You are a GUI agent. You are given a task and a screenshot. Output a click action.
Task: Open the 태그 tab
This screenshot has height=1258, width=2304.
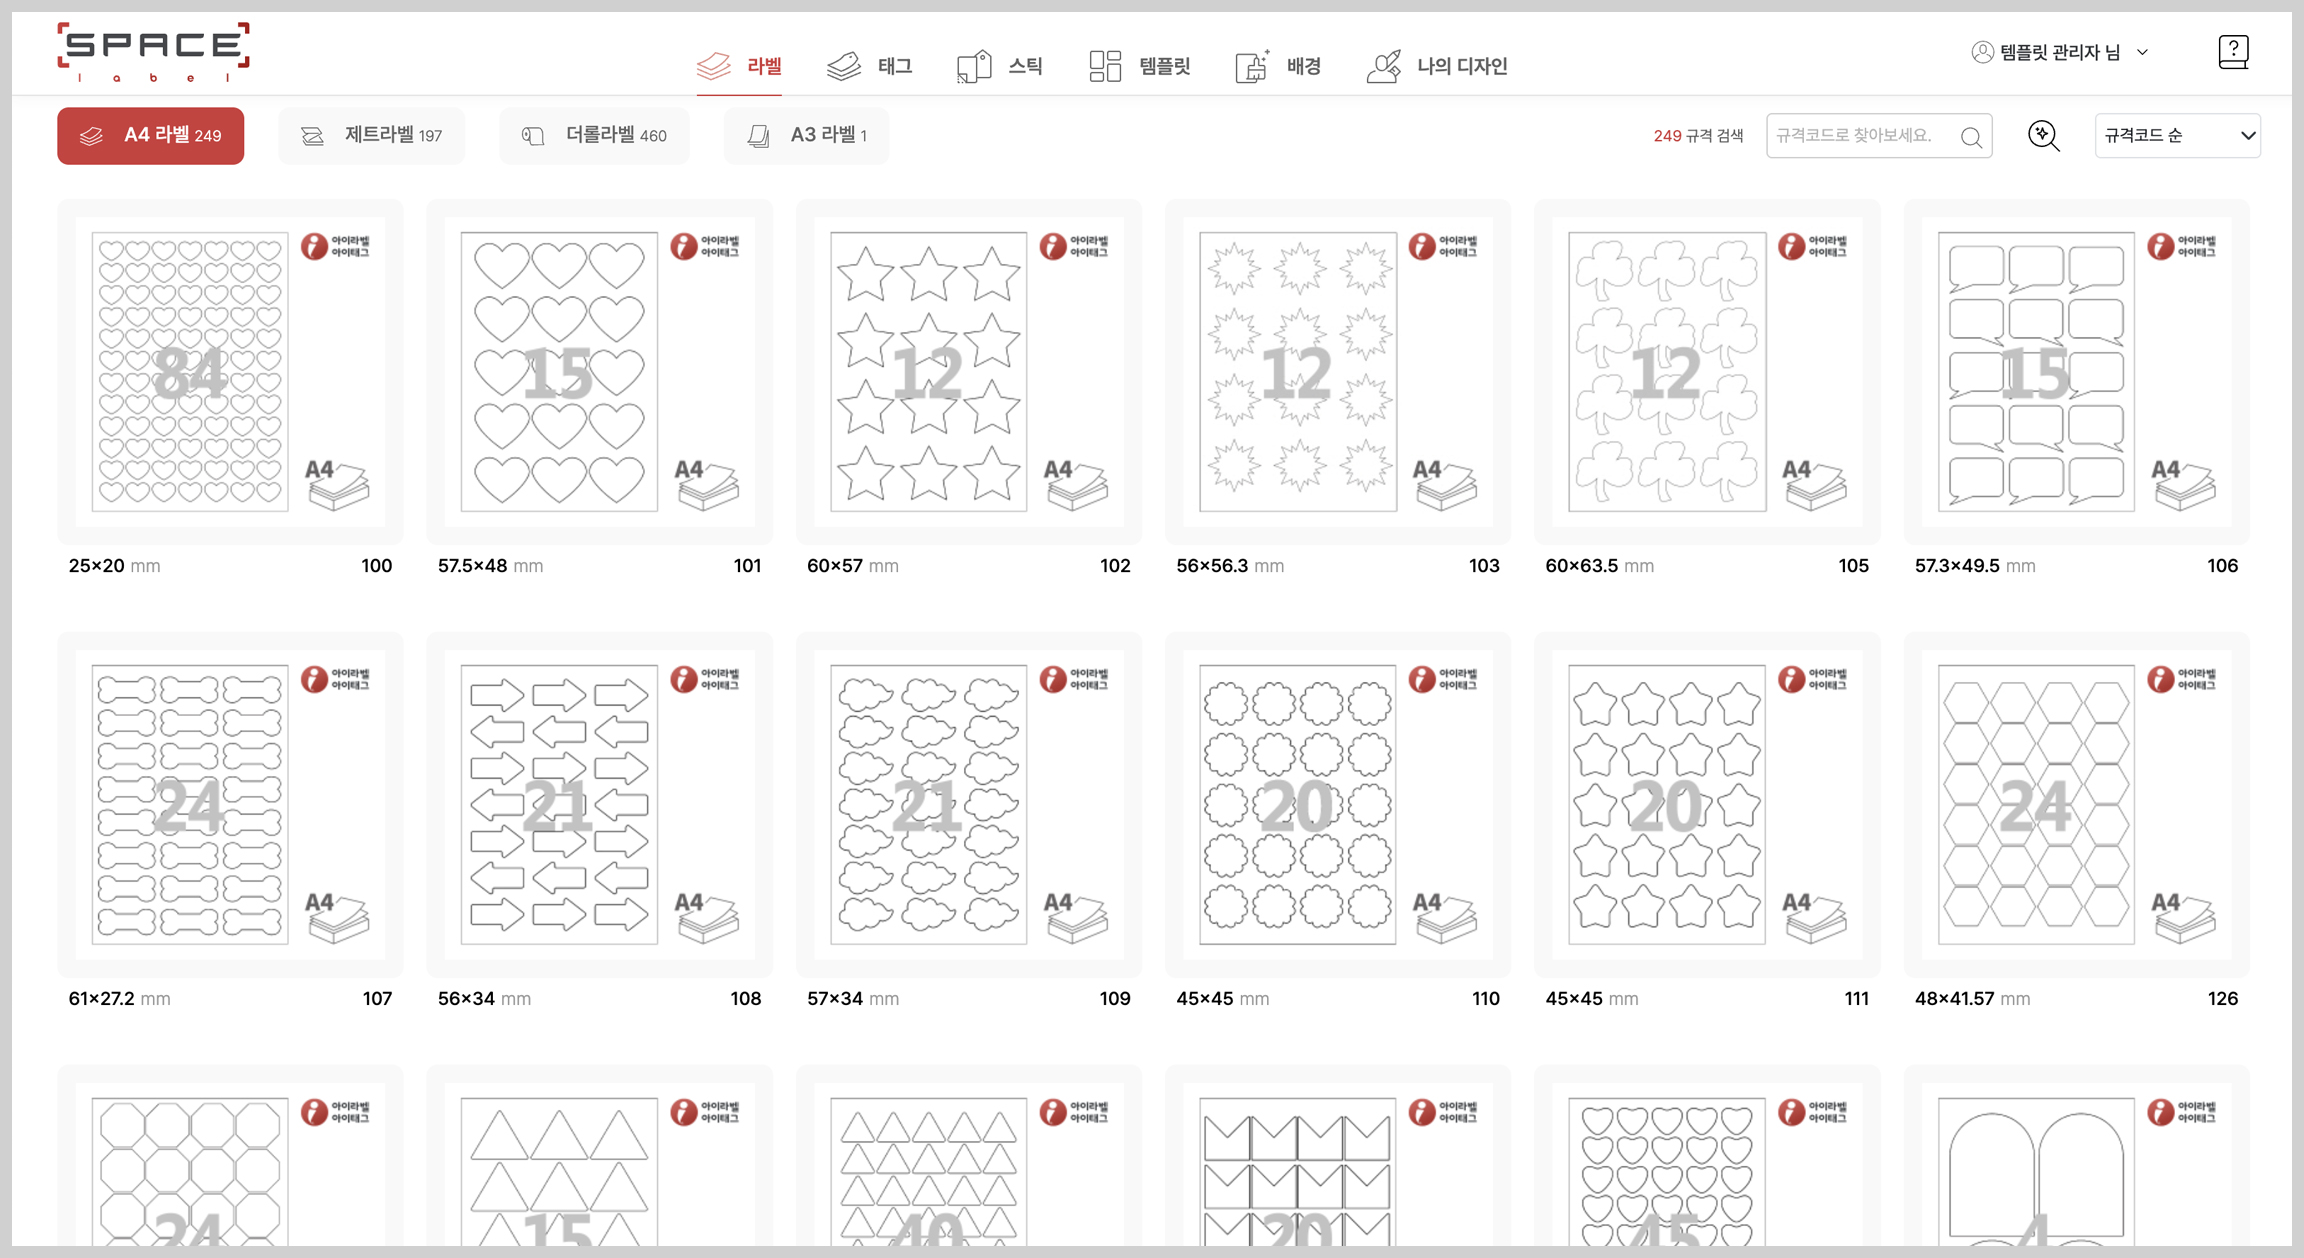(869, 66)
